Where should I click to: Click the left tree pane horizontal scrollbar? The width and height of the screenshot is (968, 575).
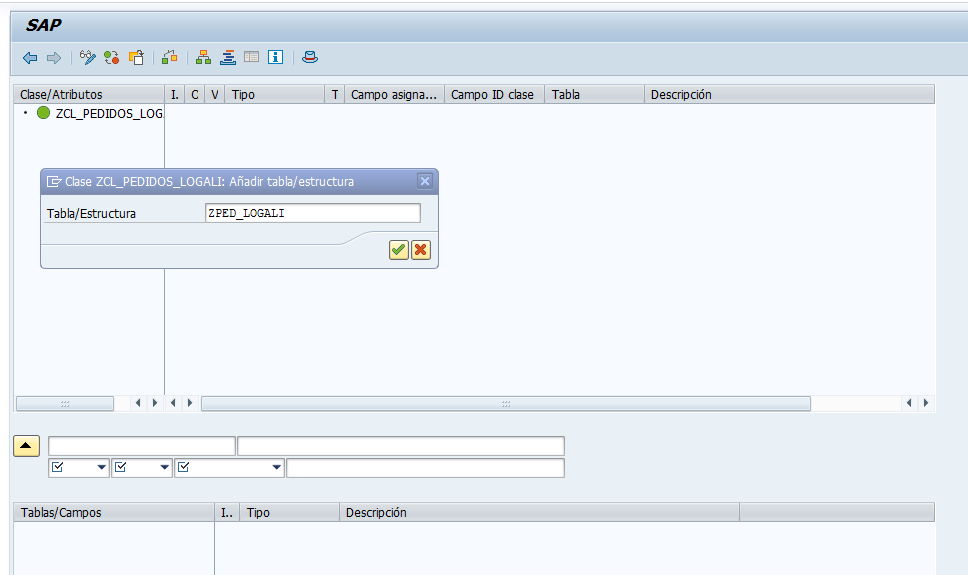pos(65,403)
